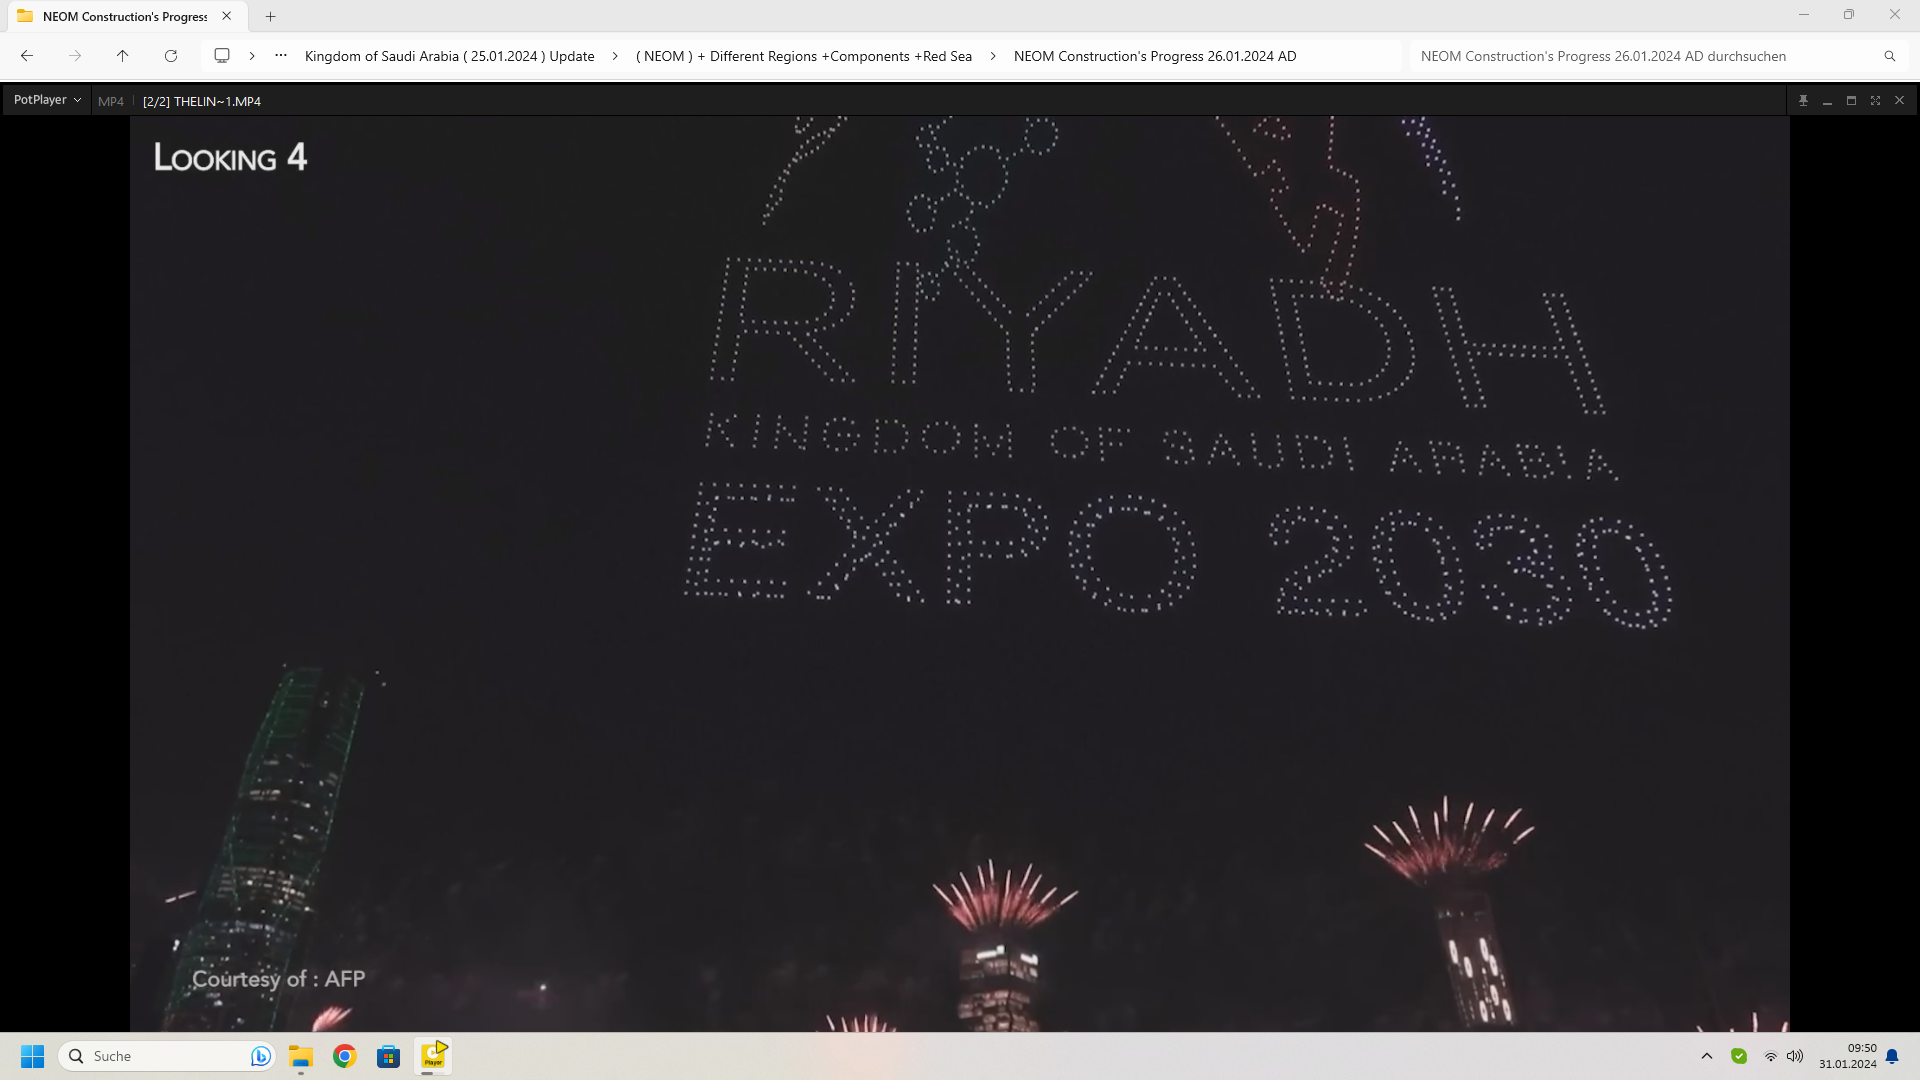1920x1080 pixels.
Task: Go up one folder level
Action: (123, 56)
